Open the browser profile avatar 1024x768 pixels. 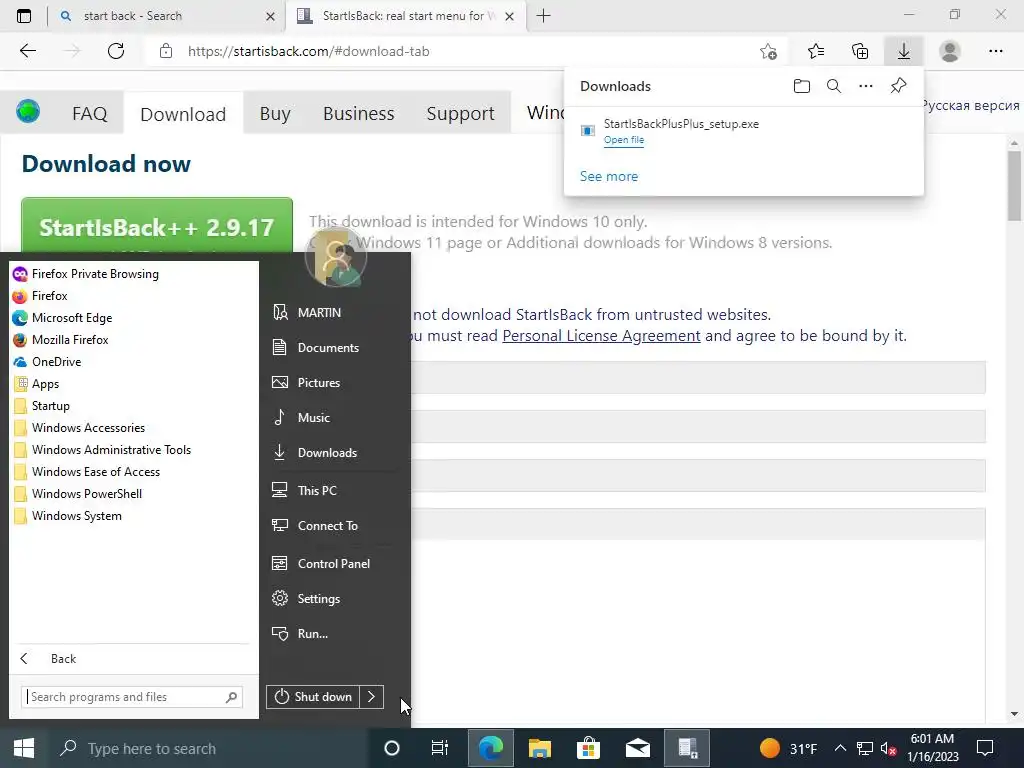950,51
